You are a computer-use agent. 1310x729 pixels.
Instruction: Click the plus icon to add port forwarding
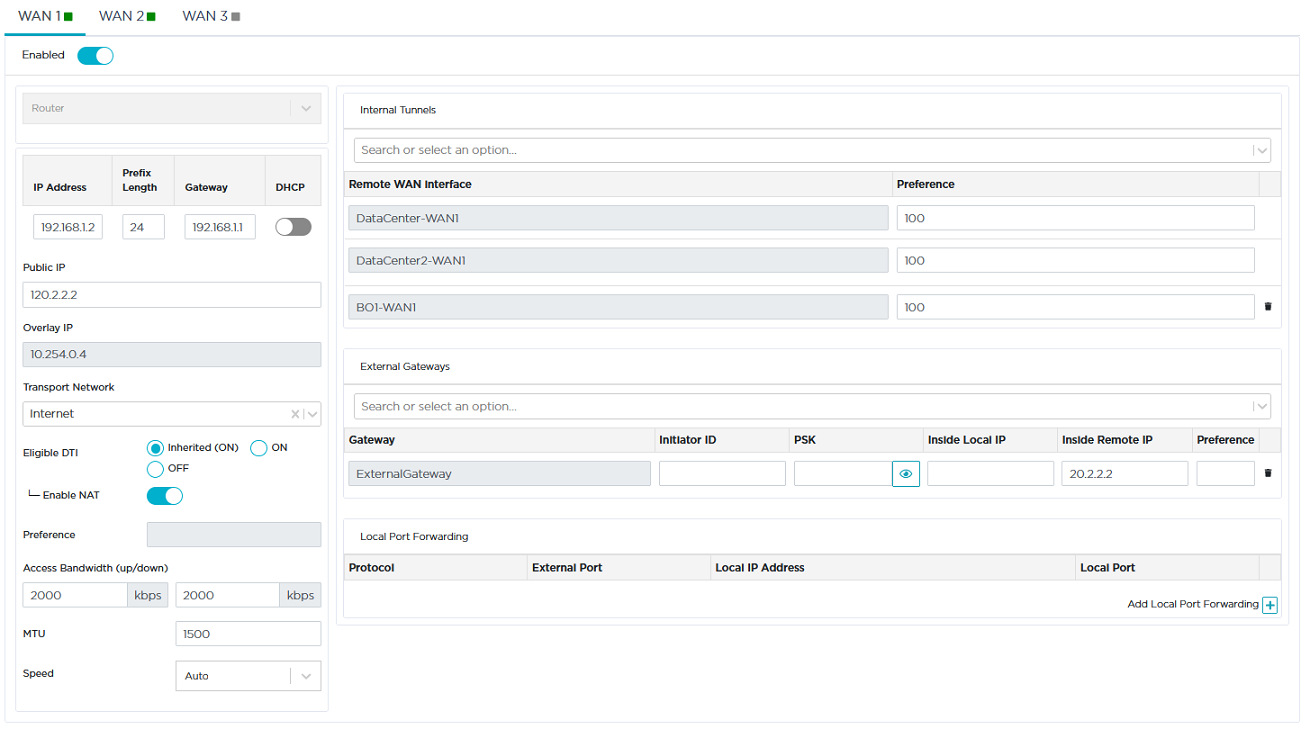point(1269,605)
